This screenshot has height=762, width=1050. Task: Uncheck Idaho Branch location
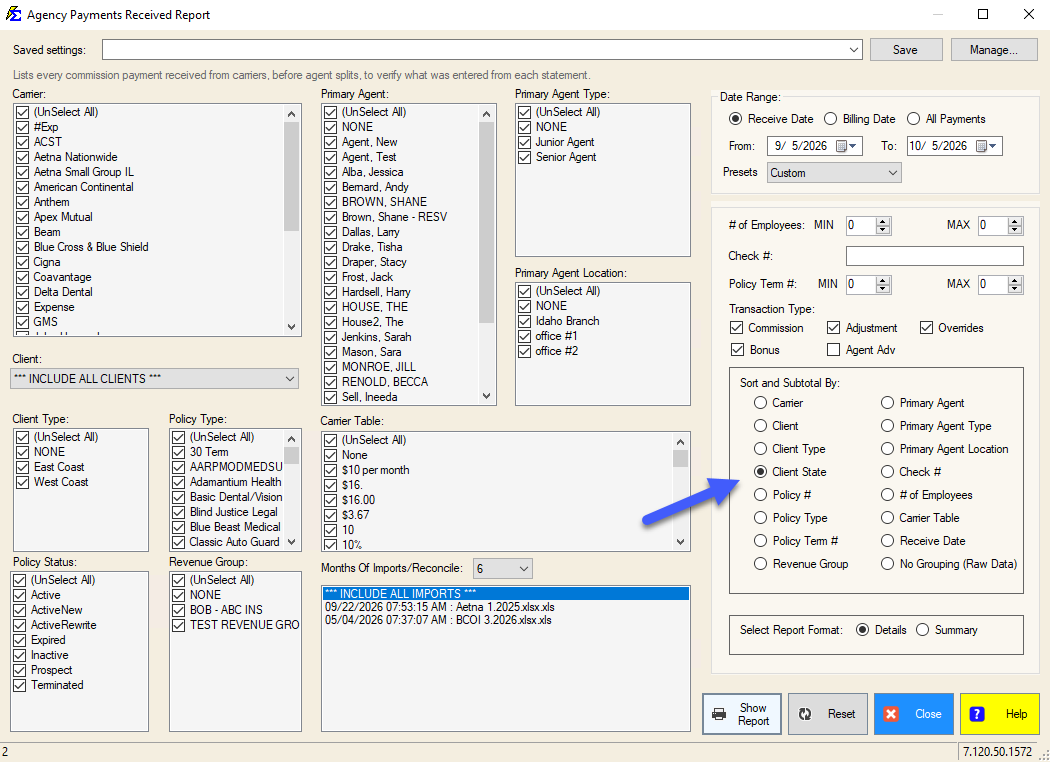tap(524, 321)
